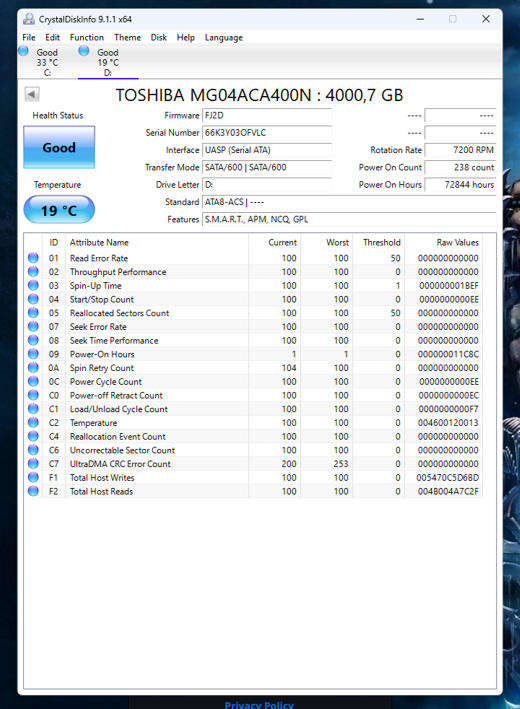Click the status orb for Power-On Hours

[x=33, y=354]
